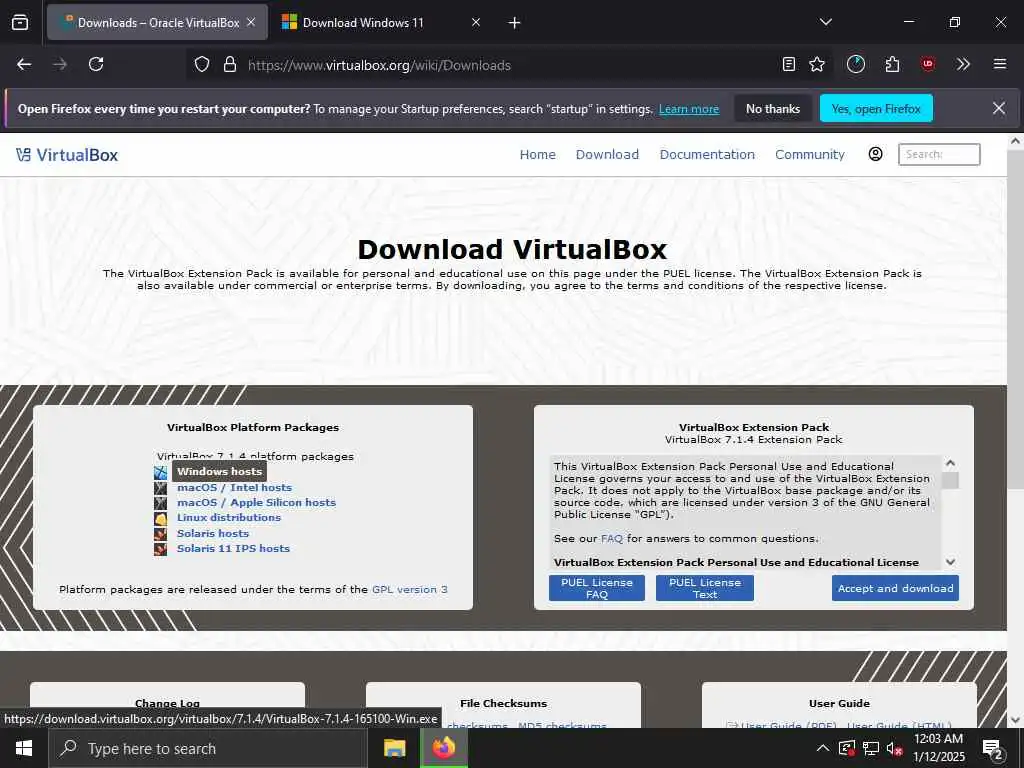
Task: Click the padlock site info icon
Action: [x=229, y=65]
